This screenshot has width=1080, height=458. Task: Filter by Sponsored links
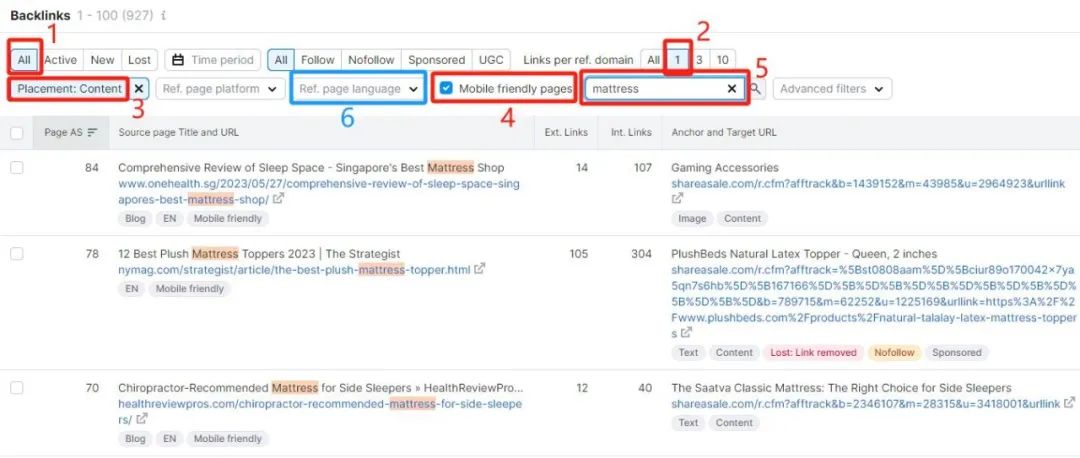[436, 60]
